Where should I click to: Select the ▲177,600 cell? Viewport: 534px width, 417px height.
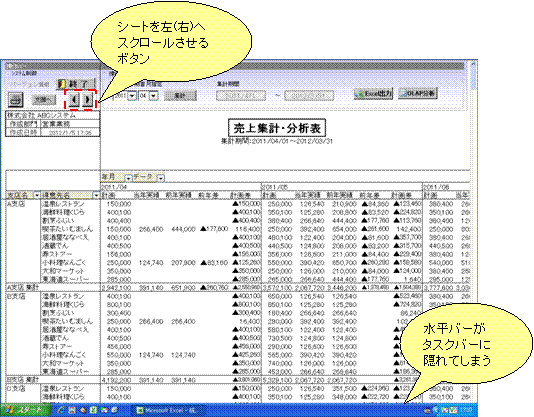[214, 229]
